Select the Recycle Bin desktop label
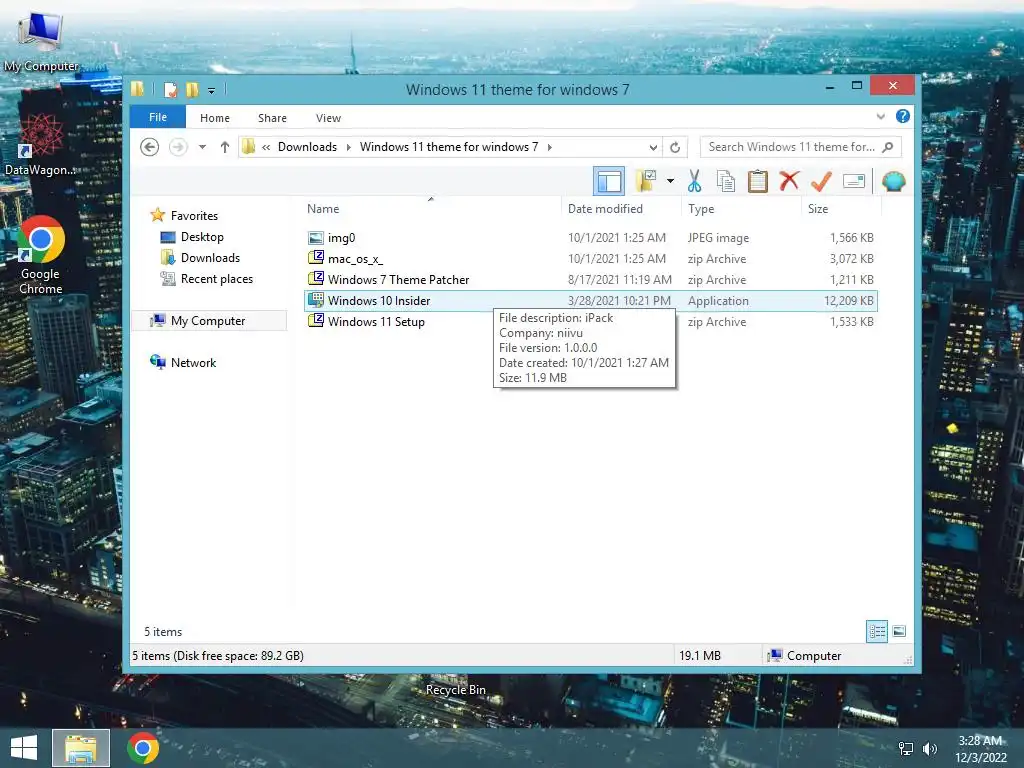This screenshot has height=768, width=1024. (456, 690)
